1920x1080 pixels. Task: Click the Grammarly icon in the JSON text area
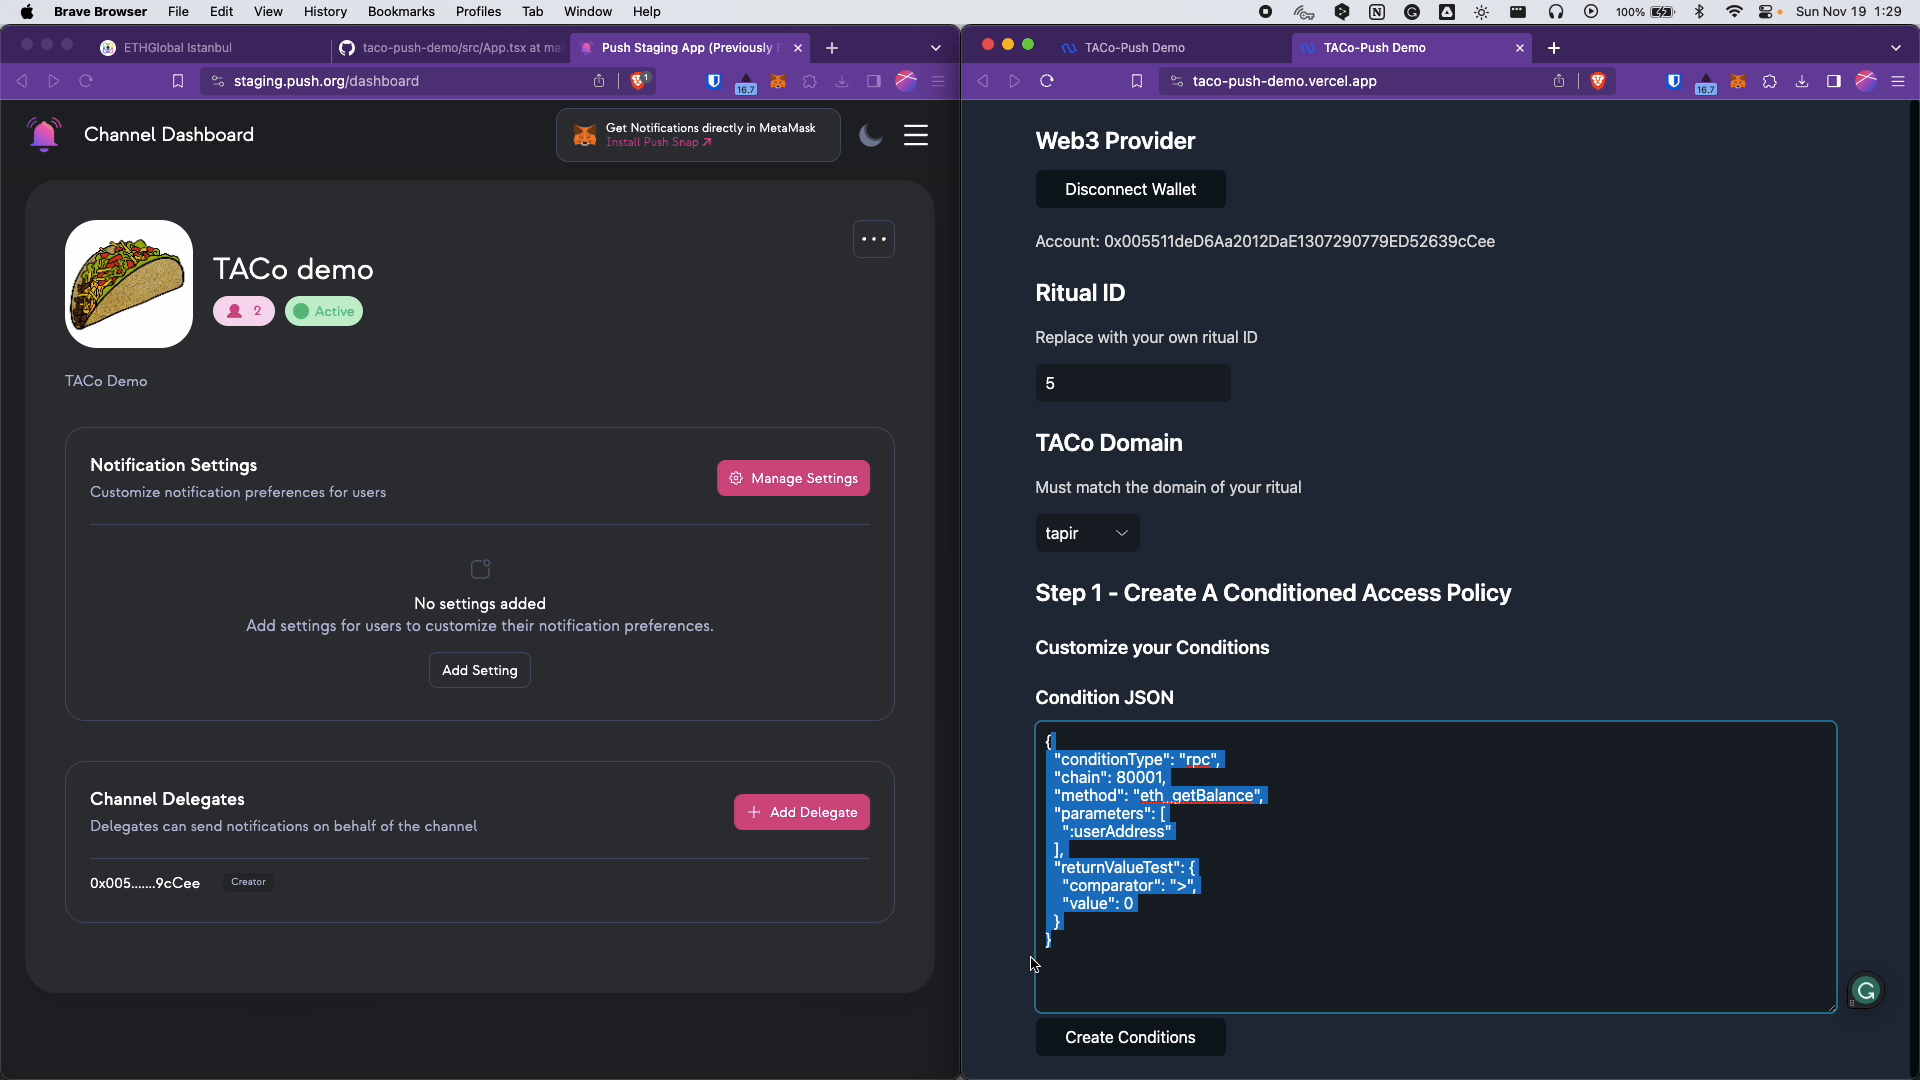point(1866,991)
